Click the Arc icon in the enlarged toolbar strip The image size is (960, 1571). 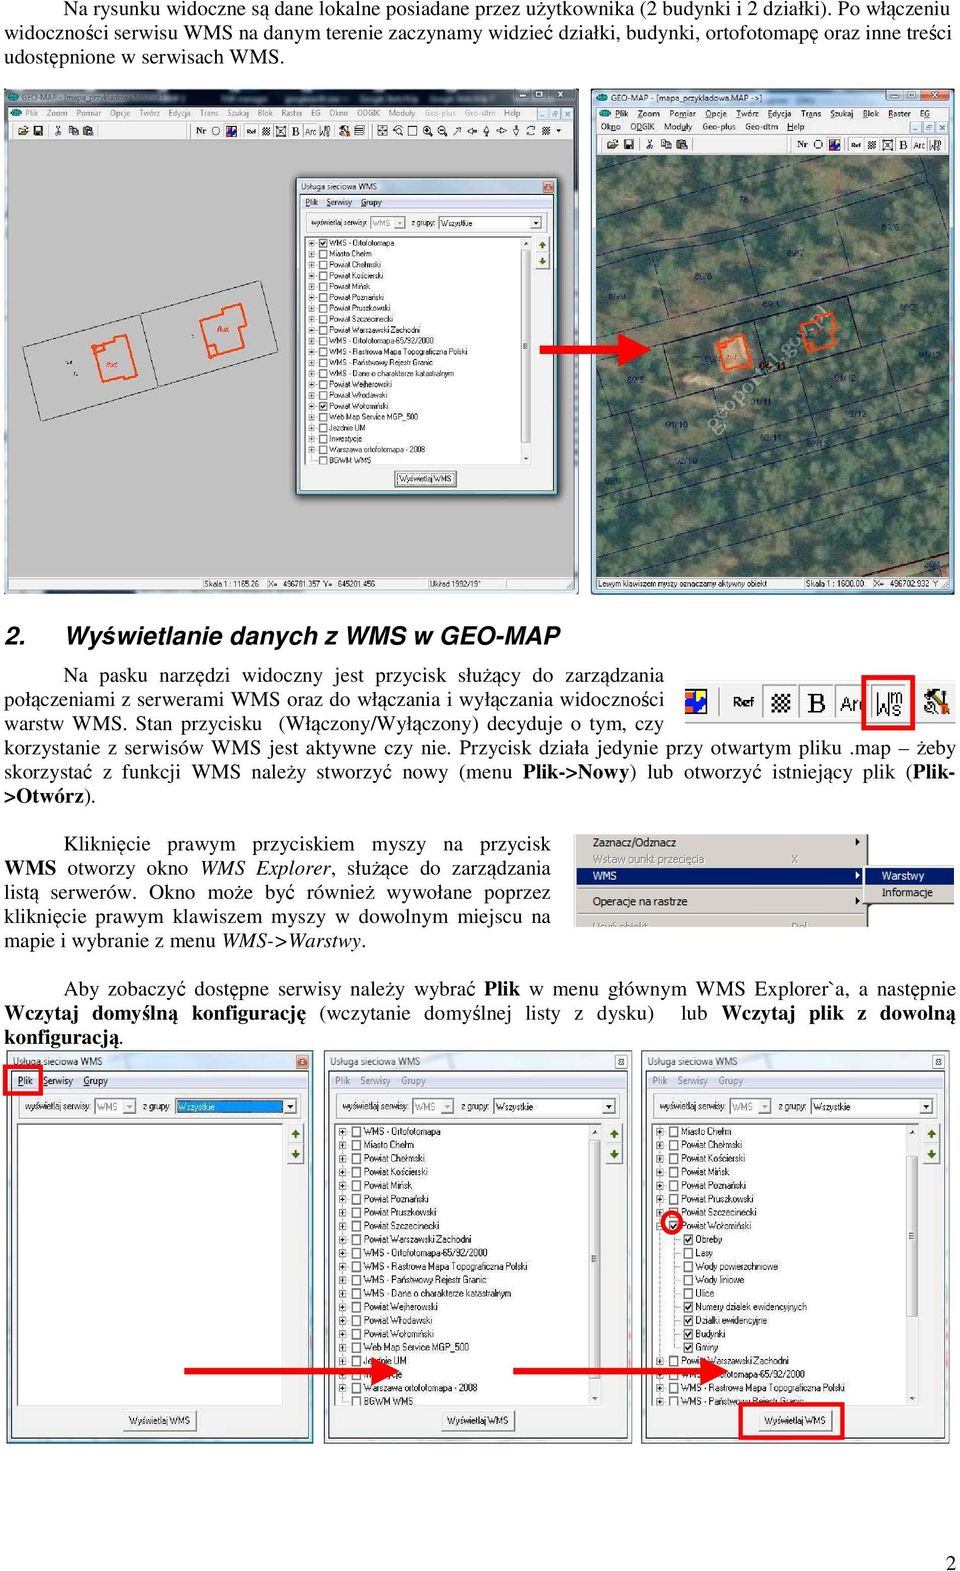(x=850, y=703)
